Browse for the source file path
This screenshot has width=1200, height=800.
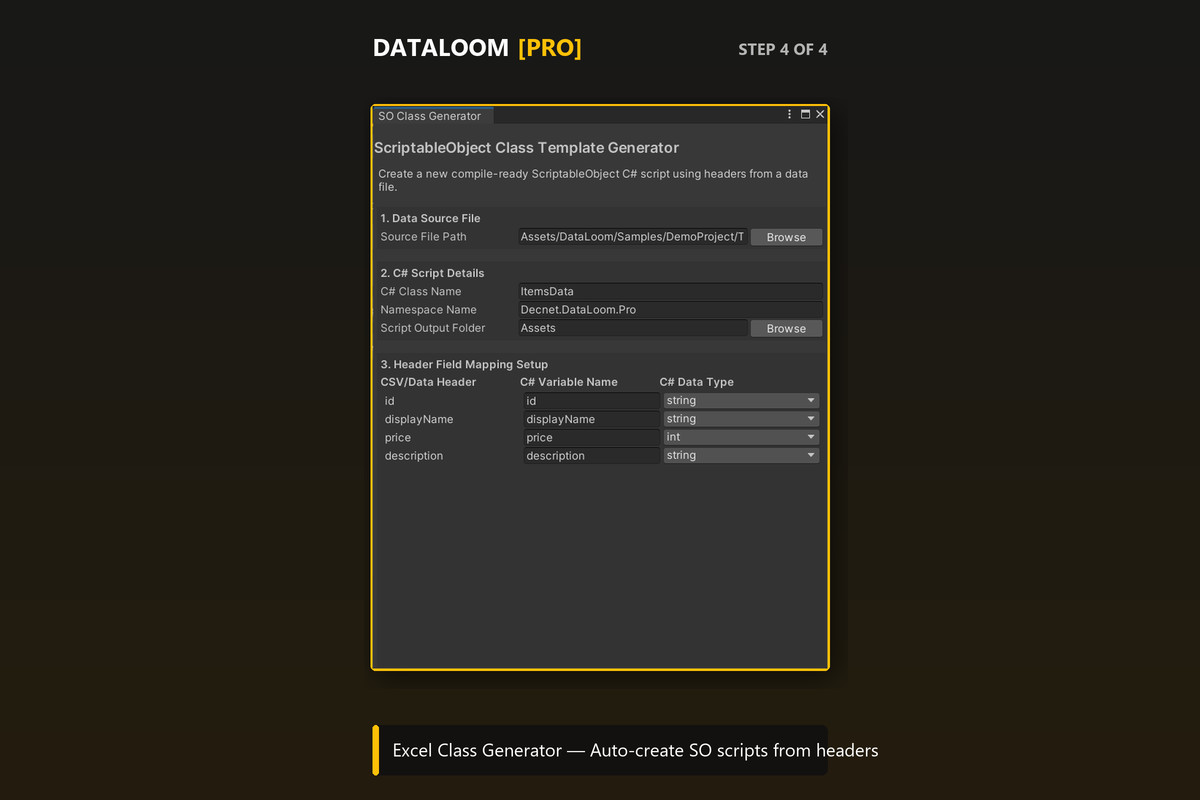pyautogui.click(x=786, y=237)
